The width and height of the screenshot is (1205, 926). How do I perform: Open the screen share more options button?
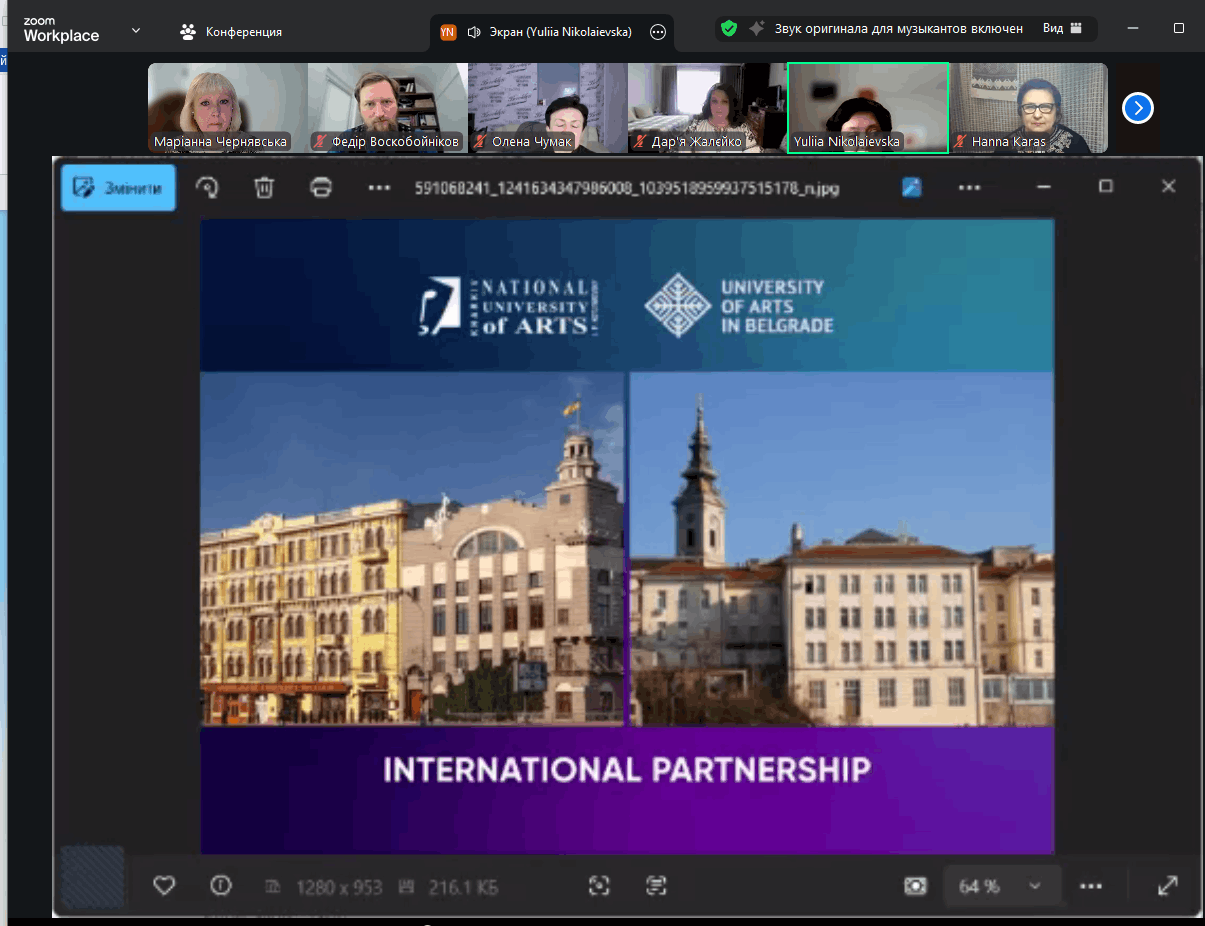pos(658,32)
